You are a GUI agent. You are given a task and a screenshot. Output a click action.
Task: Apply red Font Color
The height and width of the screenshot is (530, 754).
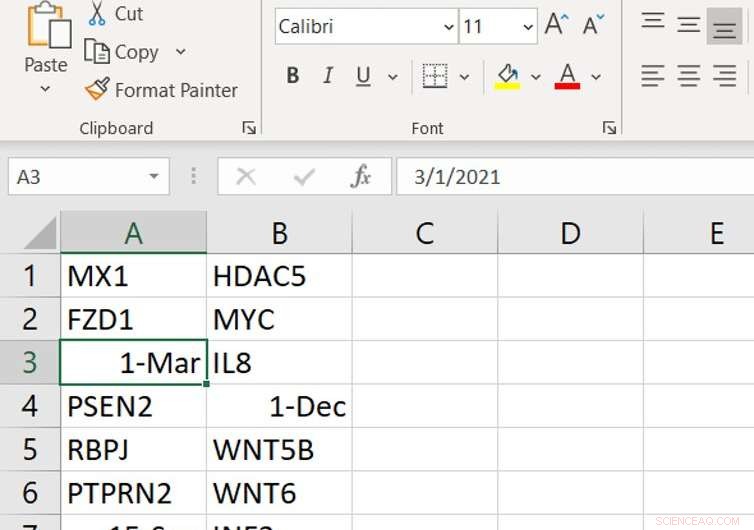pos(567,76)
